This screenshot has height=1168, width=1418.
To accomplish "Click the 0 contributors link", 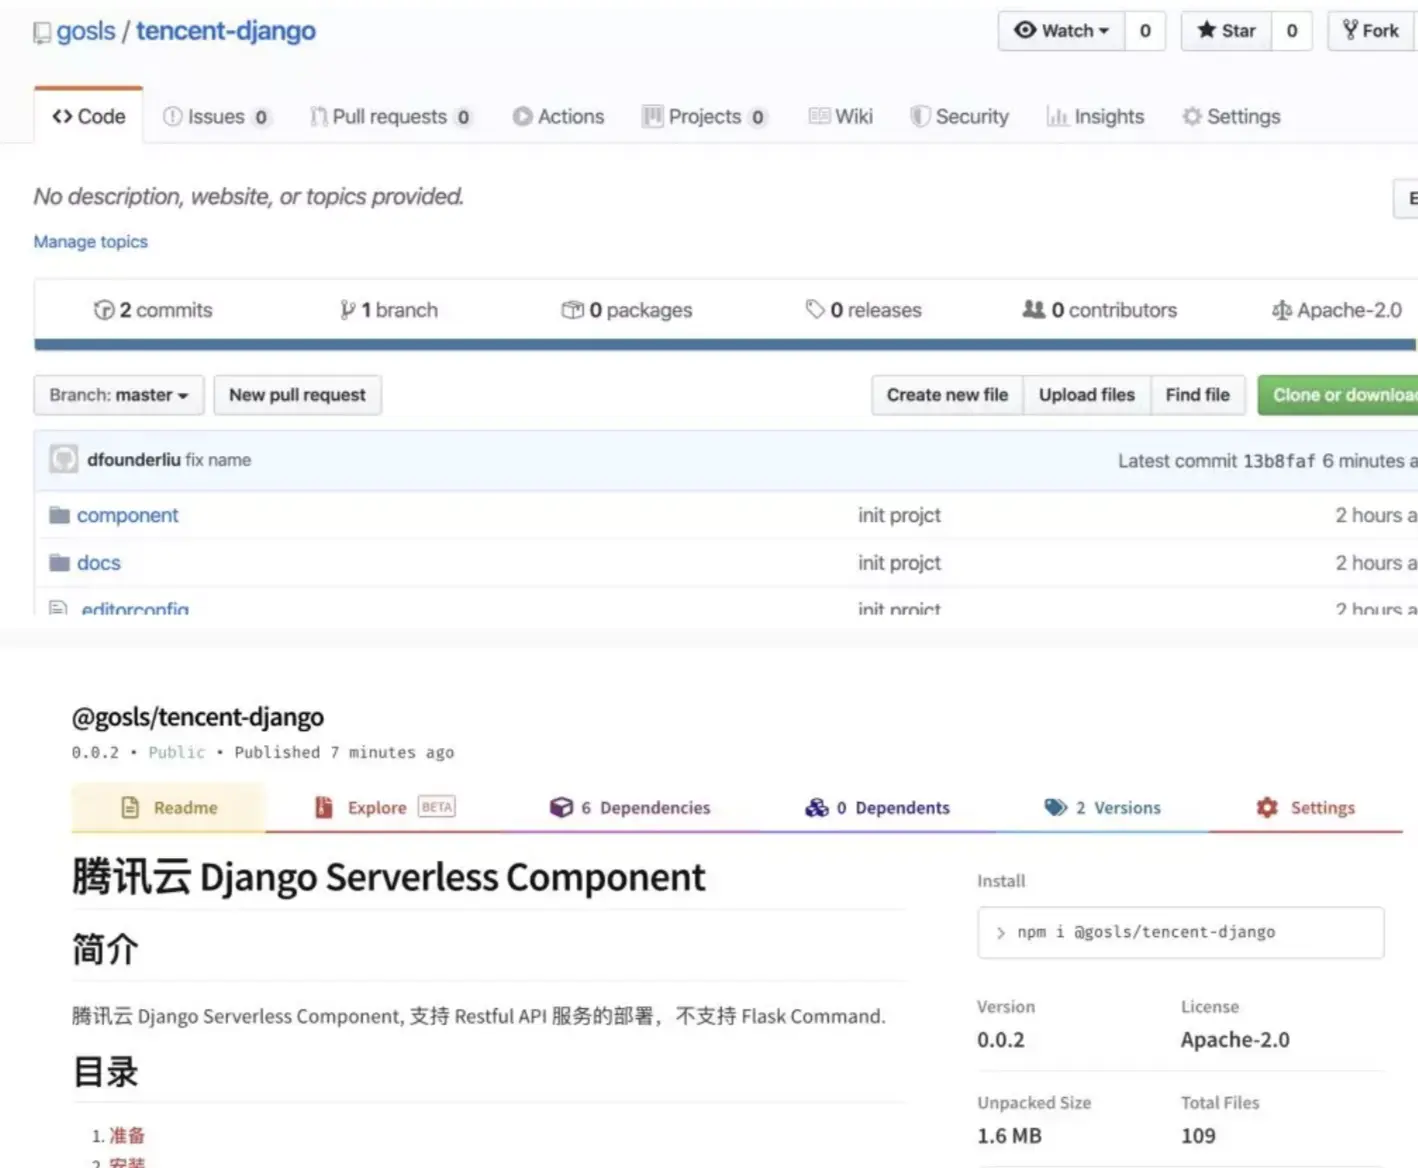I will tap(1100, 310).
